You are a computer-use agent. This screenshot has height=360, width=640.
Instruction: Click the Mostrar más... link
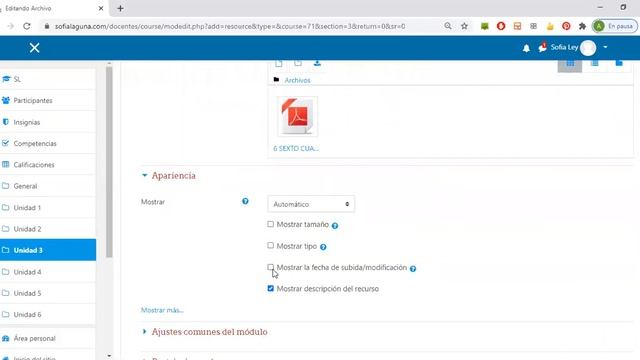pos(162,310)
